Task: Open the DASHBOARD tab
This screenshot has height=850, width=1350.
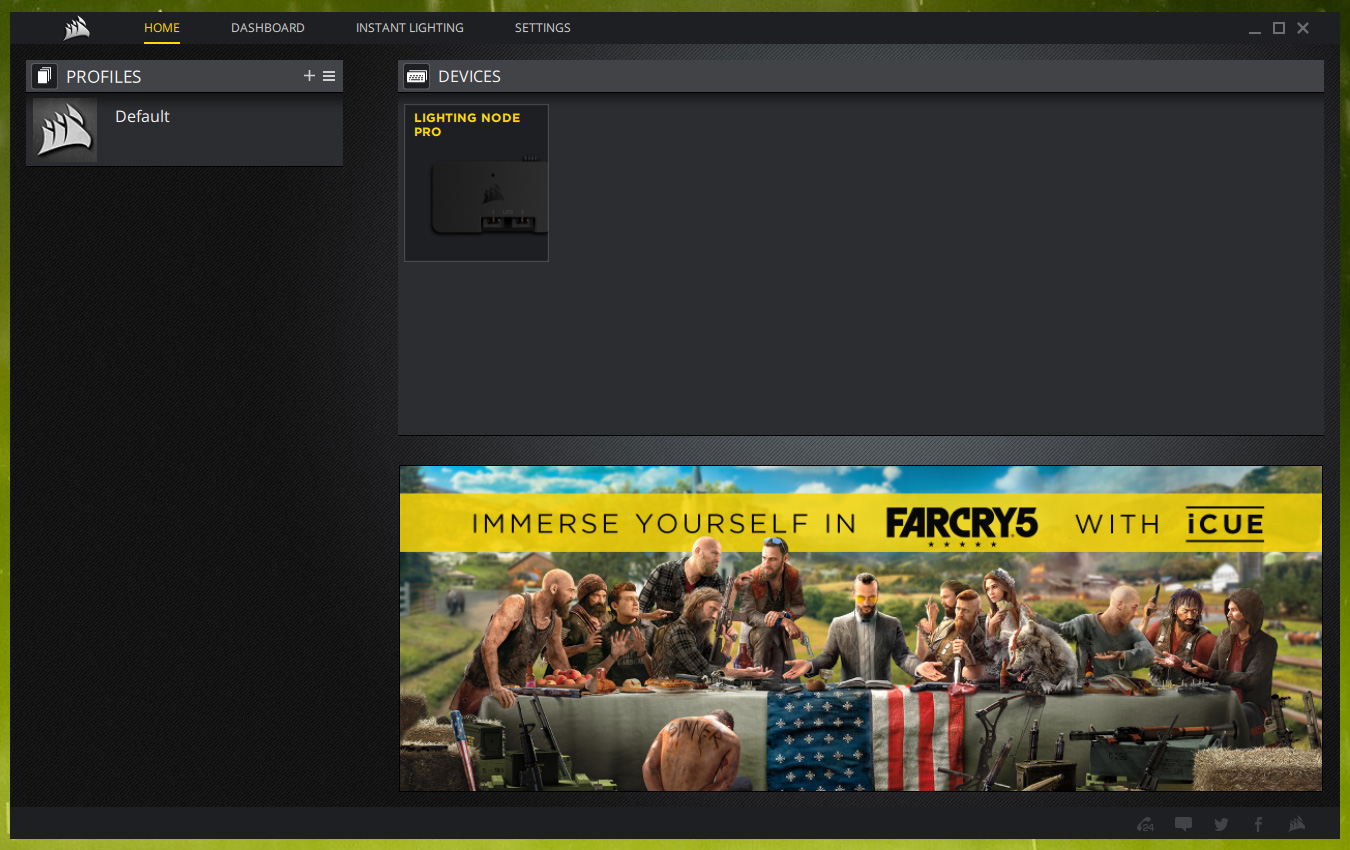Action: click(268, 28)
